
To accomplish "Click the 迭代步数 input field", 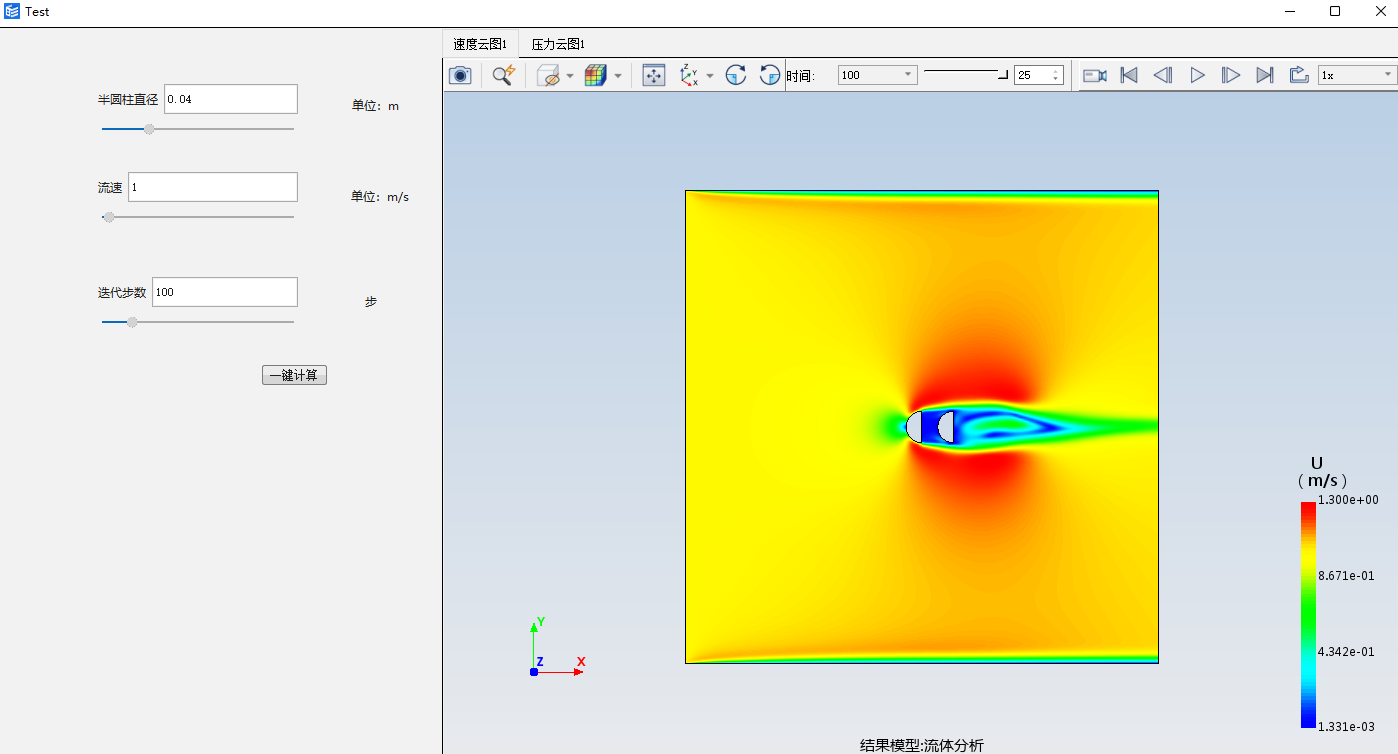I will coord(225,292).
